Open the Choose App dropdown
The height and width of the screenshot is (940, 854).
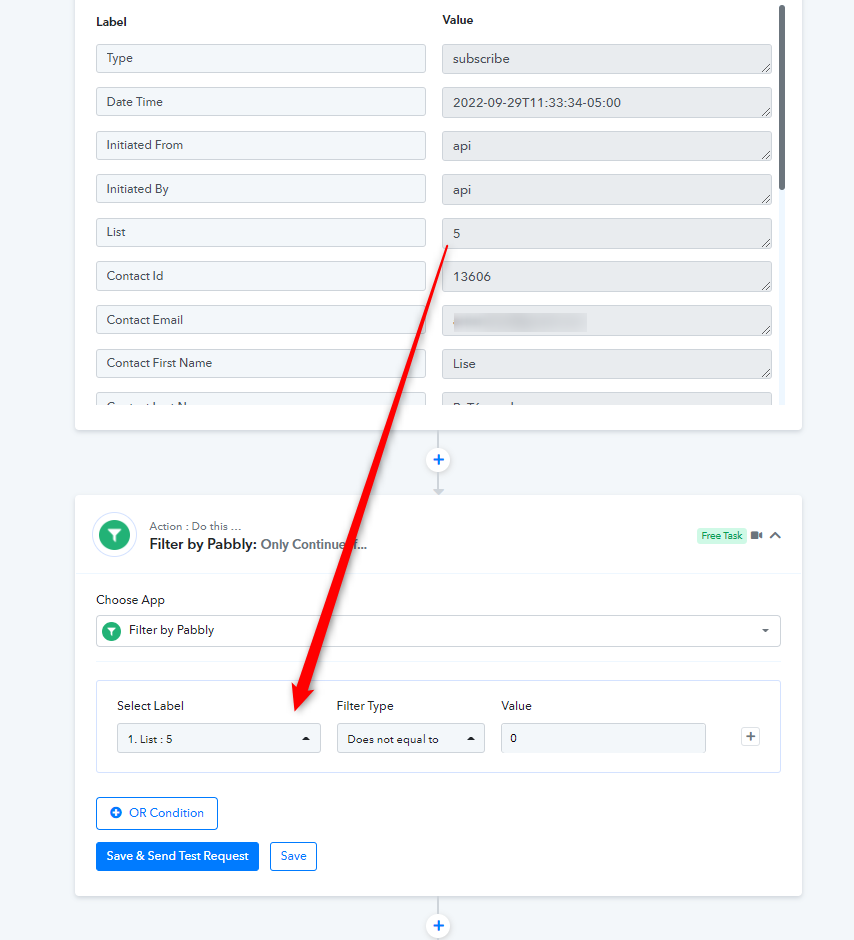pyautogui.click(x=438, y=631)
